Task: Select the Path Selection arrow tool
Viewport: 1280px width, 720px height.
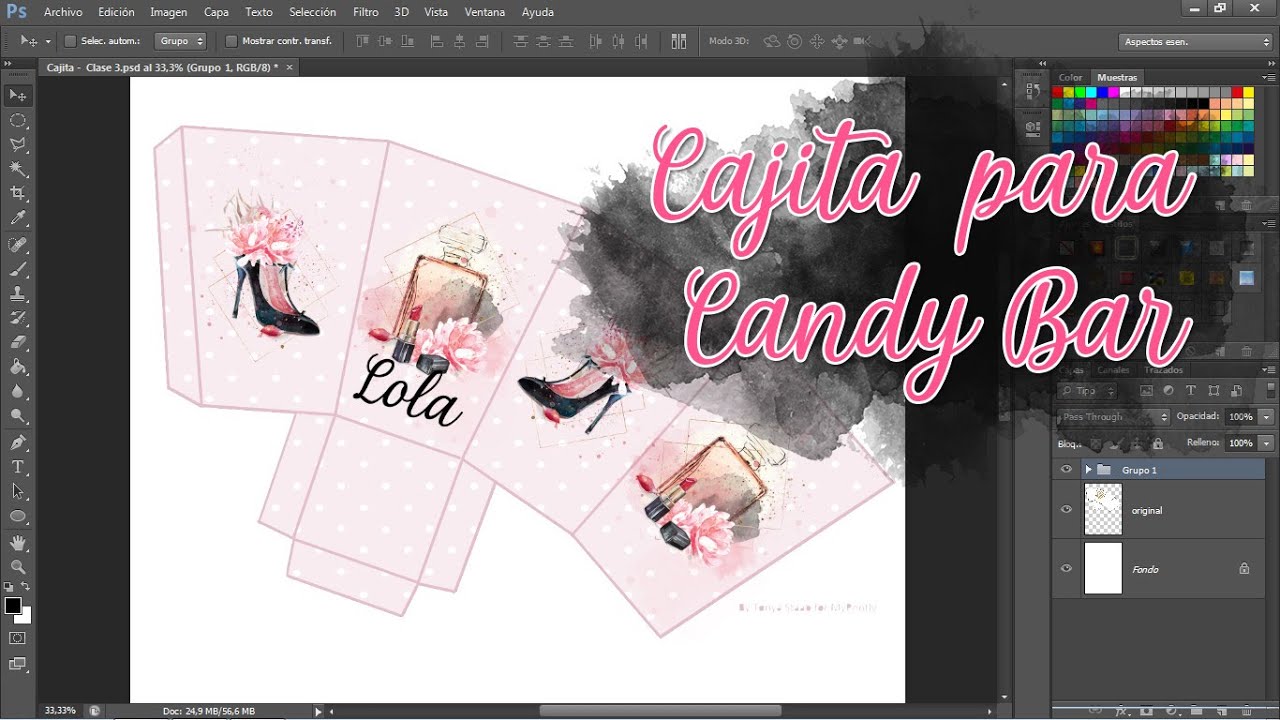Action: (18, 491)
